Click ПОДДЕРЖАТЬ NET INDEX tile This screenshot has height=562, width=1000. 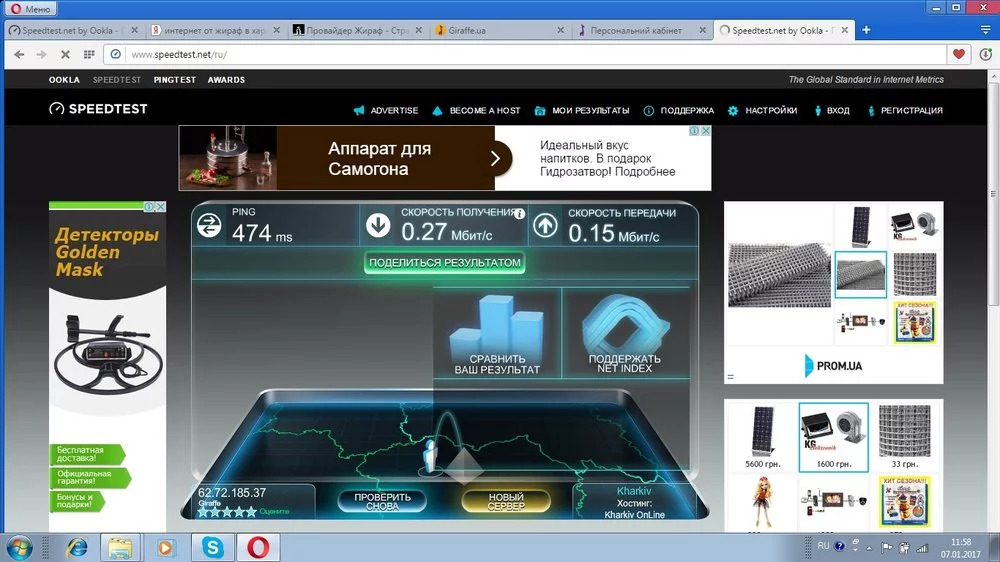click(624, 333)
